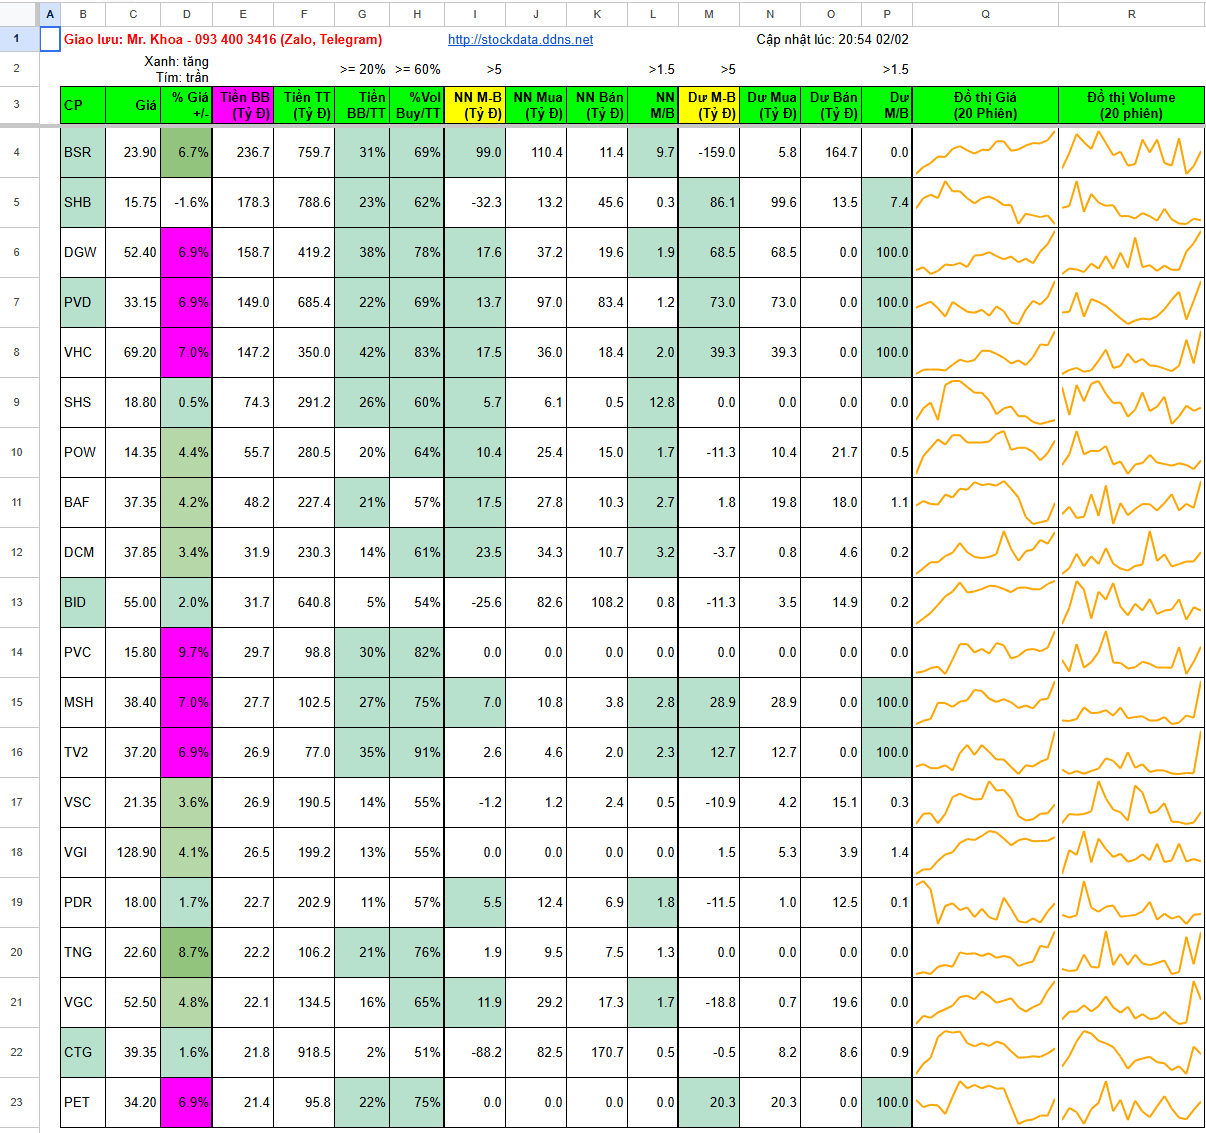Click the PVC price sparkline chart

[985, 652]
